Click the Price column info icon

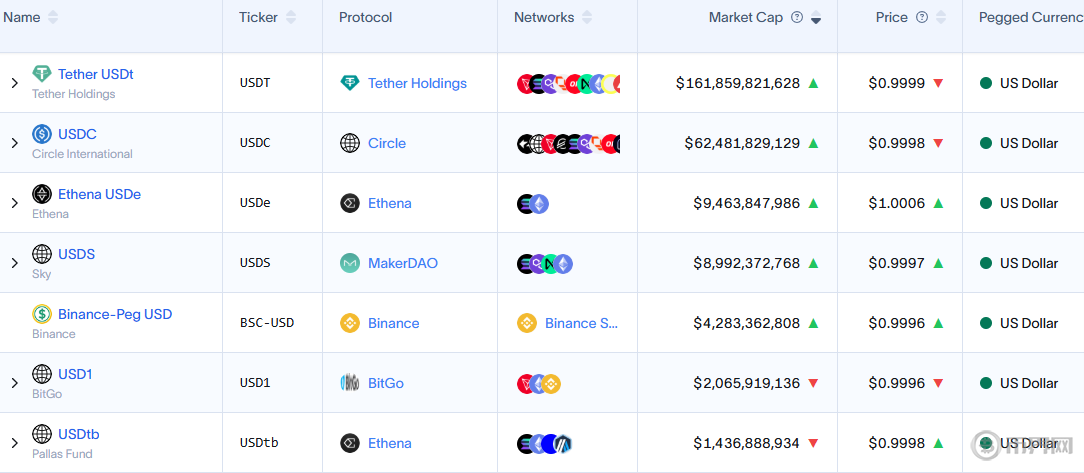click(x=922, y=17)
